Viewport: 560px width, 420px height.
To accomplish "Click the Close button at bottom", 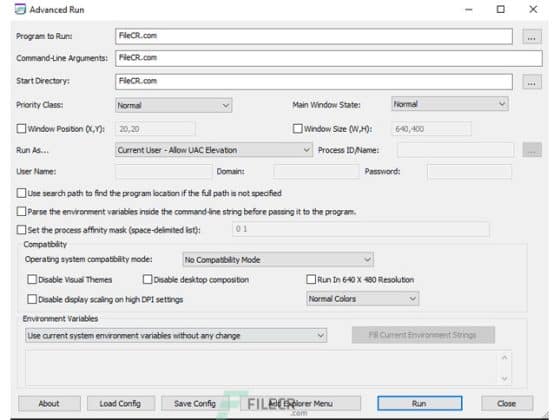I will [x=507, y=404].
